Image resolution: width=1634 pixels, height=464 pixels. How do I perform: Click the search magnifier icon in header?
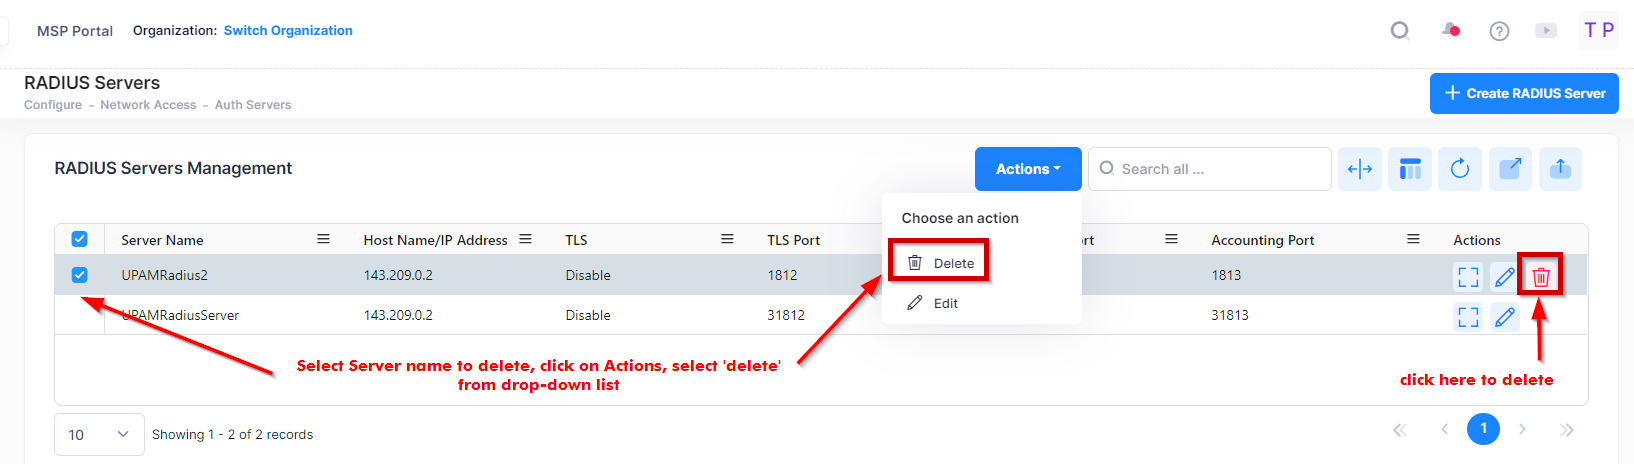tap(1400, 31)
